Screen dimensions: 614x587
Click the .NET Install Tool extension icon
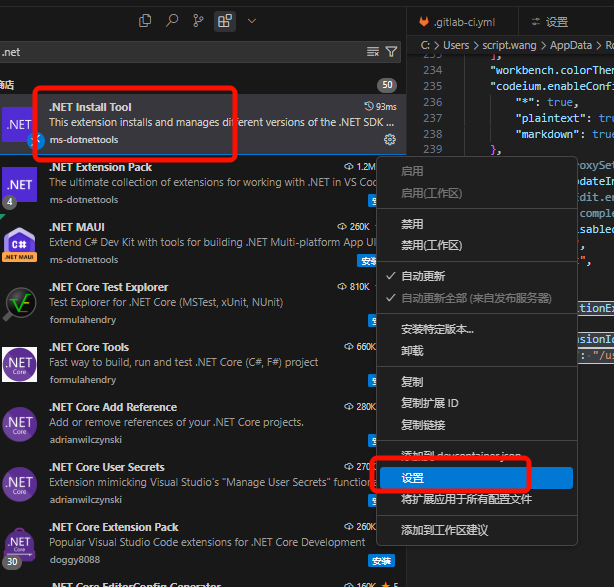[x=18, y=125]
